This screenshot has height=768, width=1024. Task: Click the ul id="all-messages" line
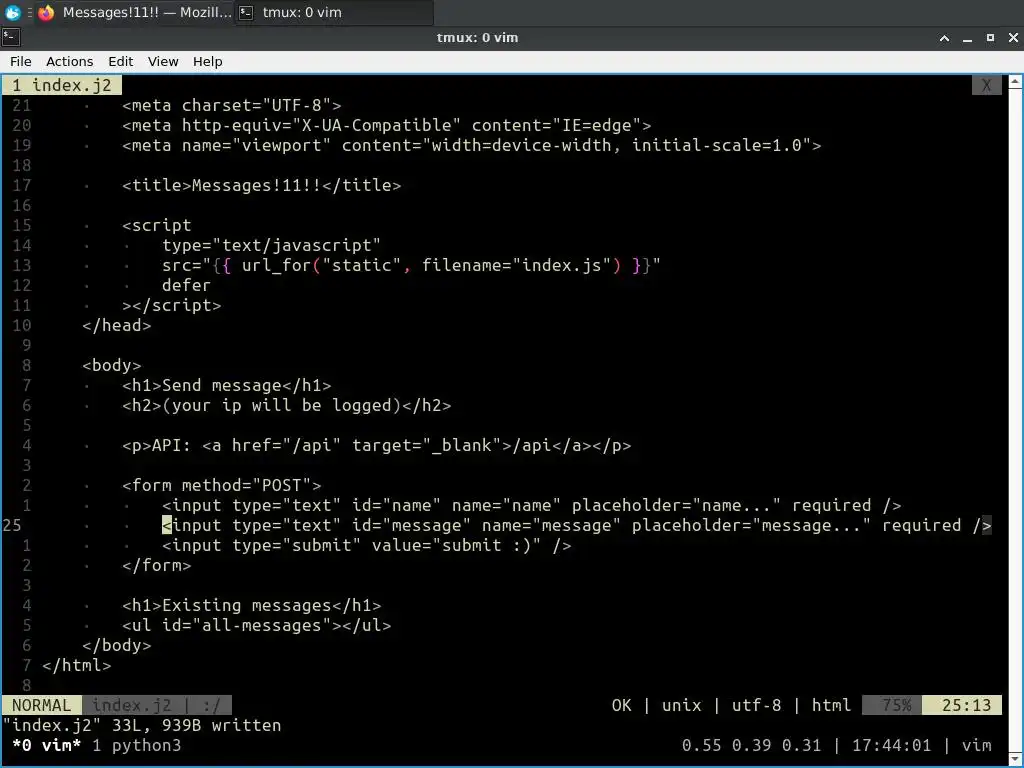(257, 625)
